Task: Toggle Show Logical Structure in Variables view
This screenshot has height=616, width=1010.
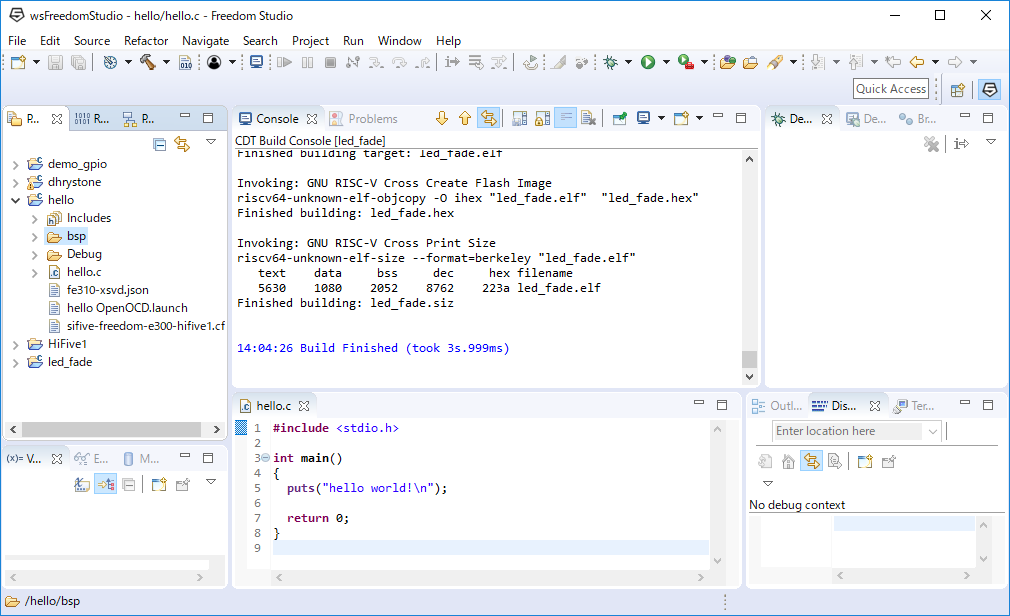Action: tap(106, 484)
